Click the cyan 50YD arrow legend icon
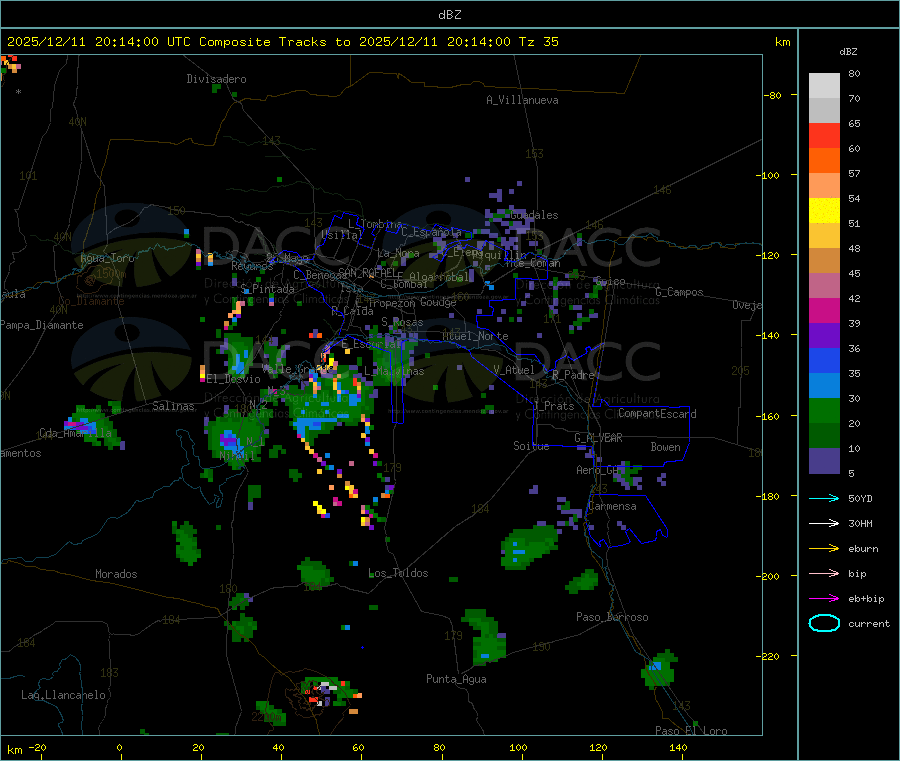Screen dimensions: 900x761 click(824, 498)
